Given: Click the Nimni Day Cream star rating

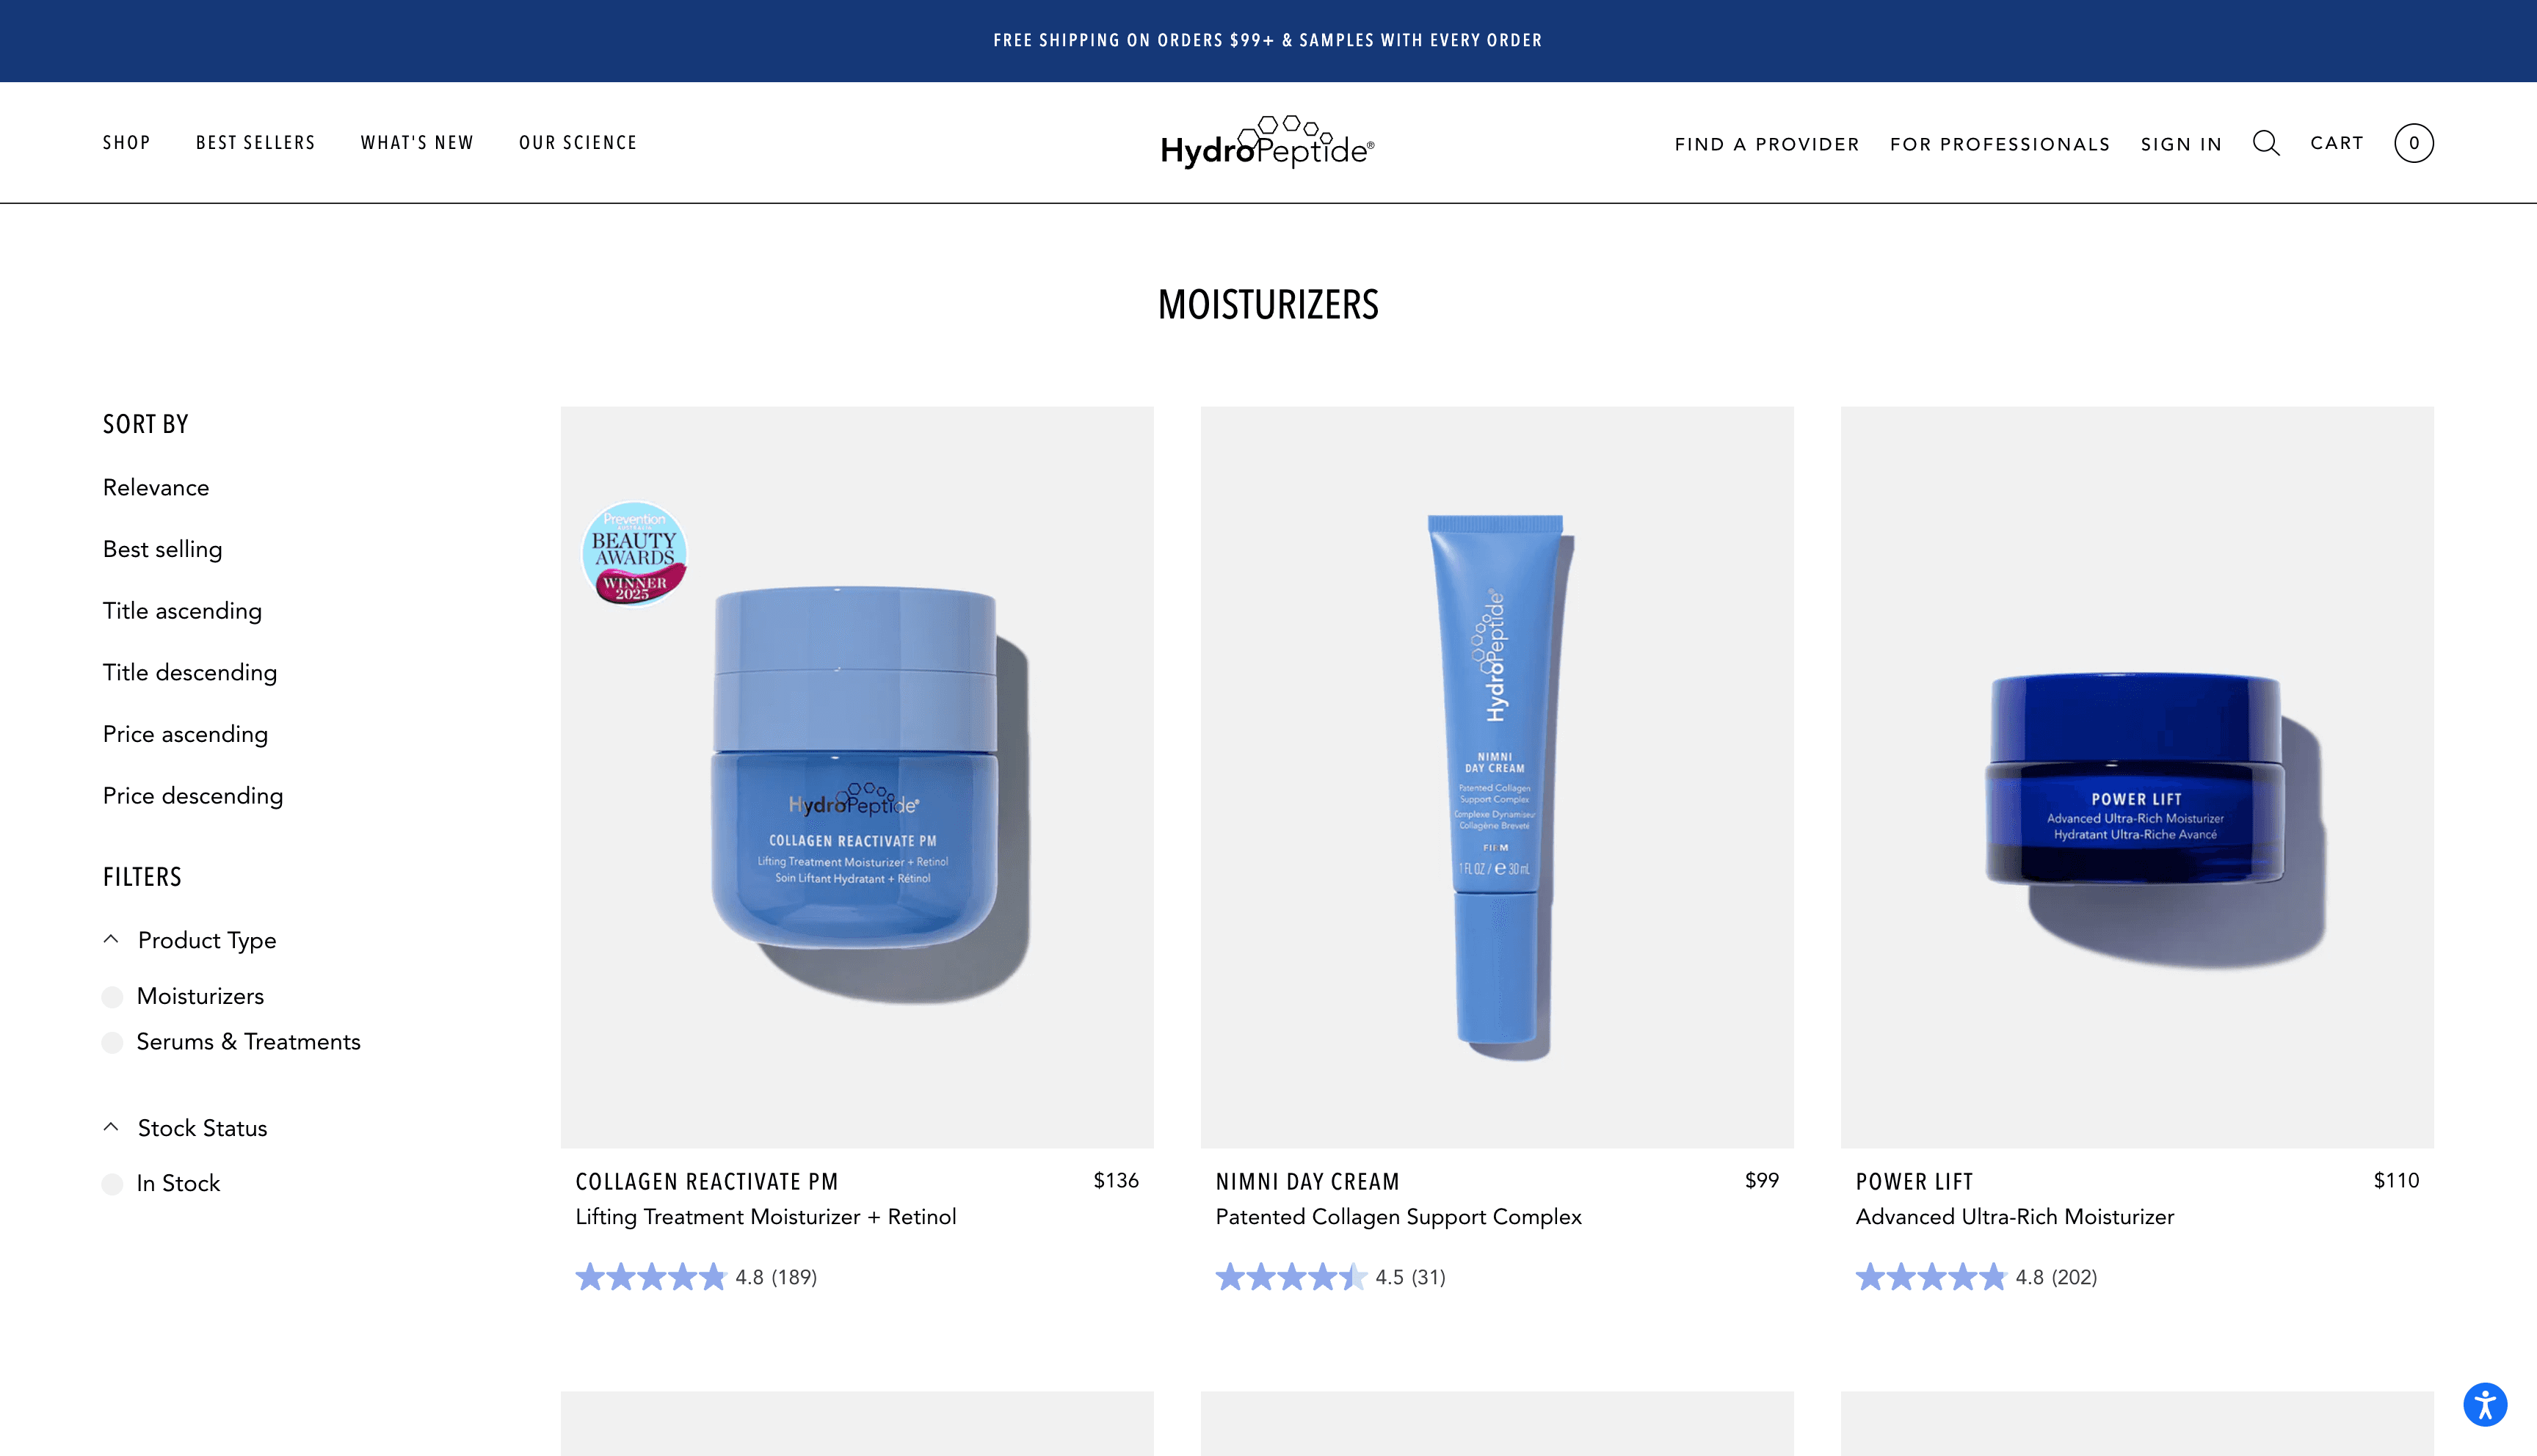Looking at the screenshot, I should pos(1291,1277).
